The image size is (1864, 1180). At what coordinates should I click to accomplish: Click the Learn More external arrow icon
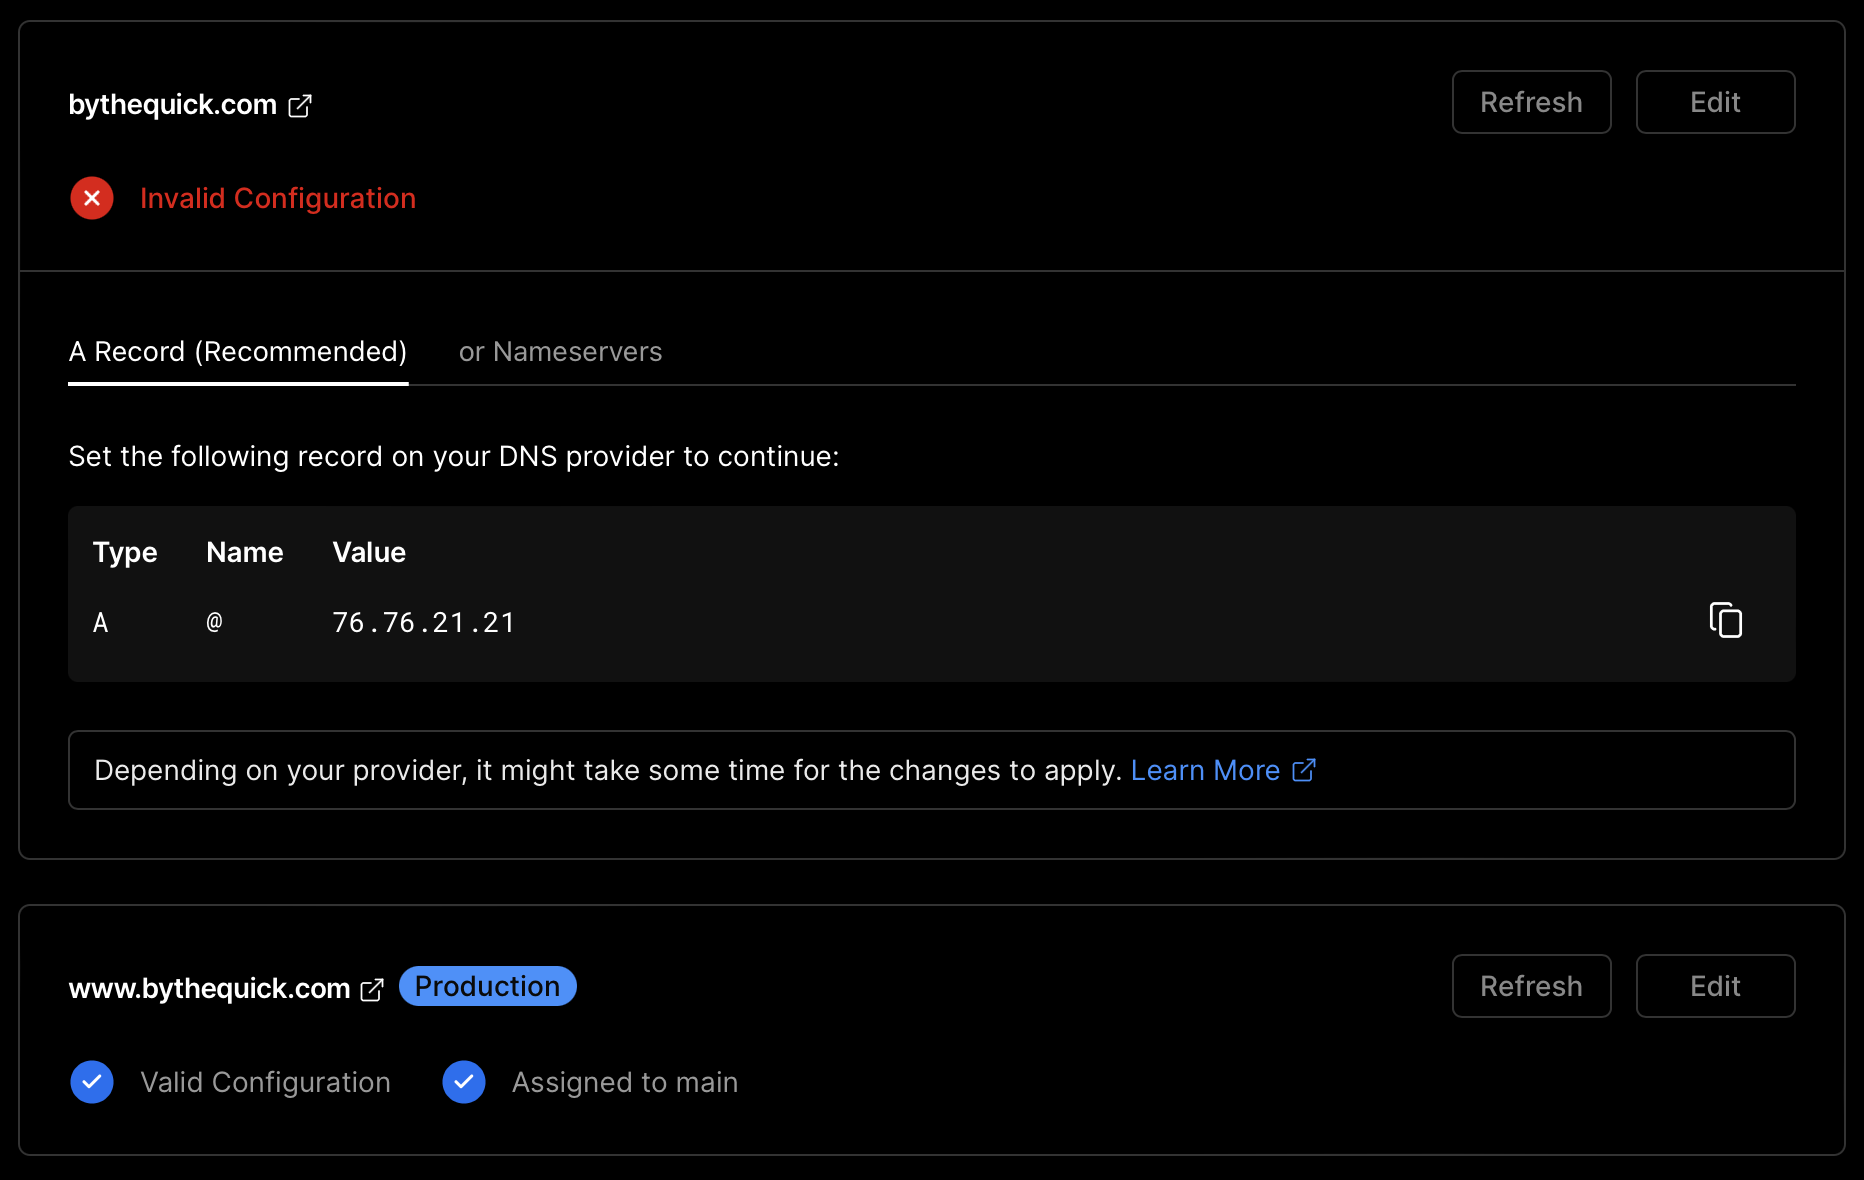[1304, 770]
